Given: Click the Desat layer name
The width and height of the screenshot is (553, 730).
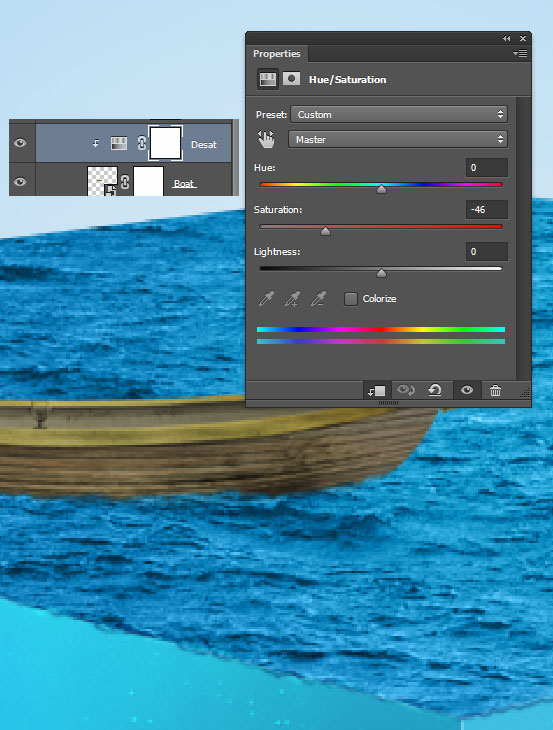Looking at the screenshot, I should coord(204,145).
